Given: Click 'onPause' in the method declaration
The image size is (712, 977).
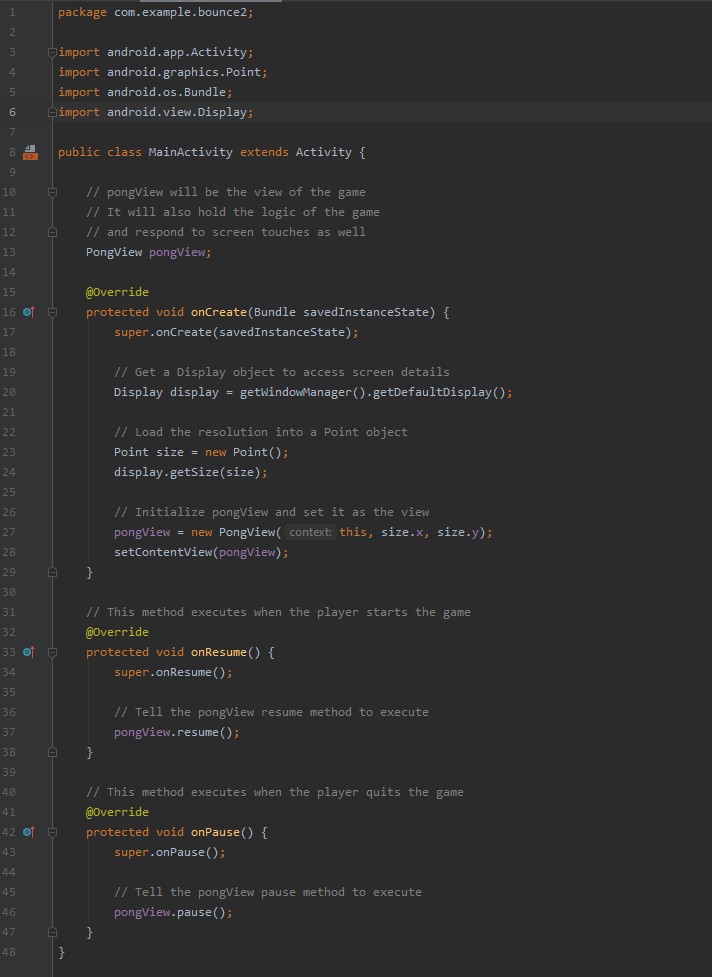Looking at the screenshot, I should pos(216,832).
